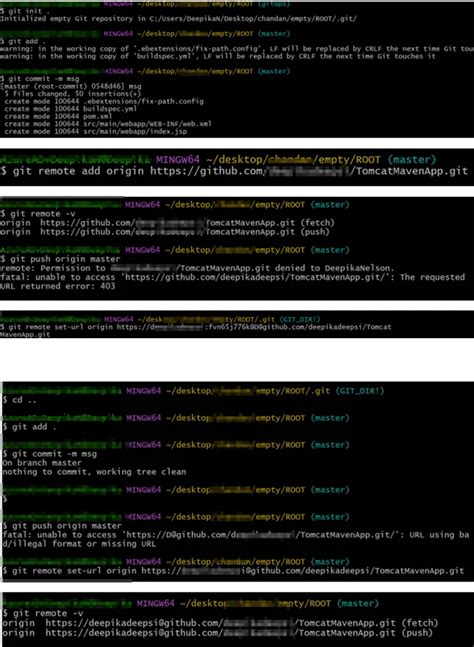474x647 pixels.
Task: Click origin 'deepikadeepsi@github.com' line marked (fetch)
Action: (220, 623)
